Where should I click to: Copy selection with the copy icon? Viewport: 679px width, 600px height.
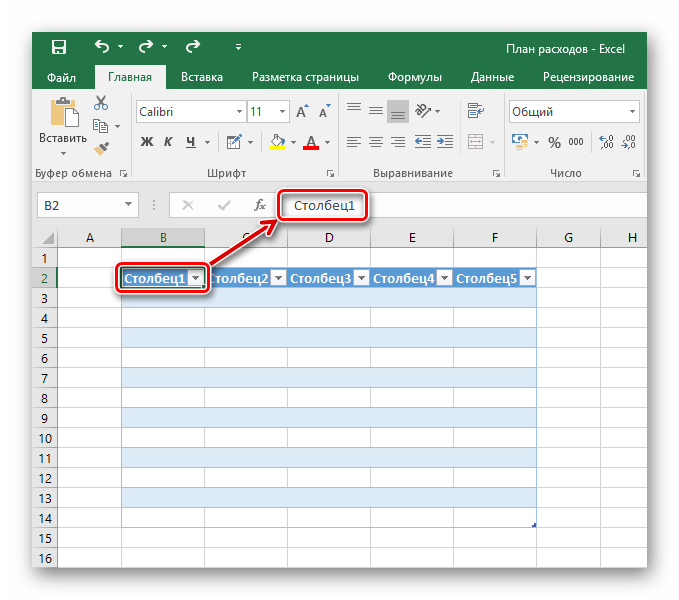(100, 126)
